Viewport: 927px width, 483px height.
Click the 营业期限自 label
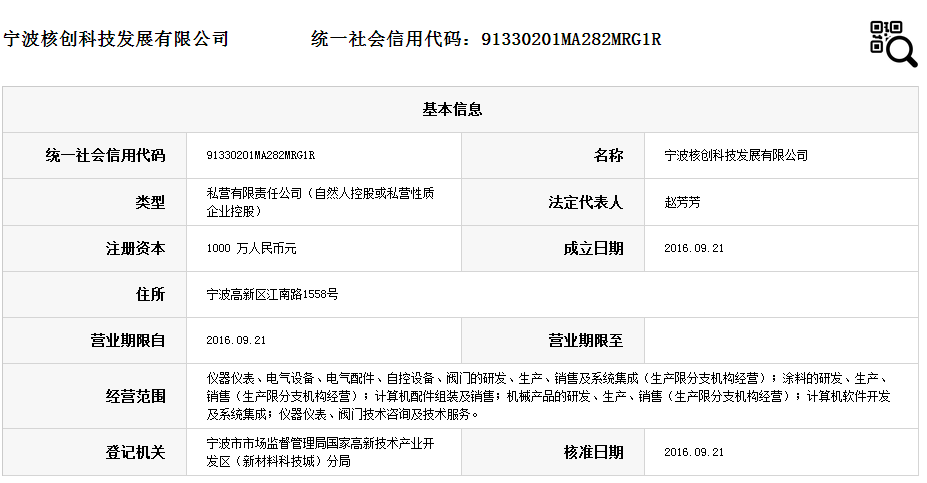coord(128,341)
